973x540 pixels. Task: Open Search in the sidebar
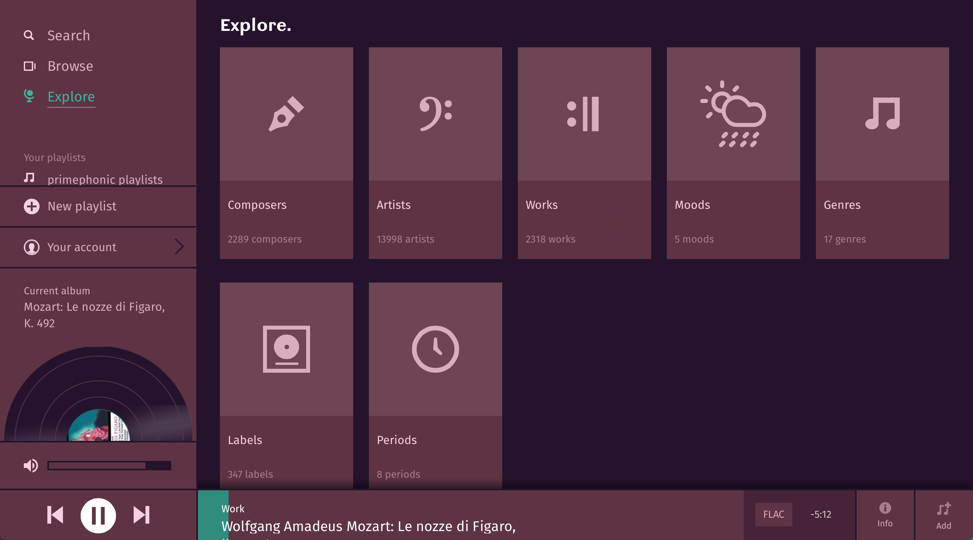point(68,35)
